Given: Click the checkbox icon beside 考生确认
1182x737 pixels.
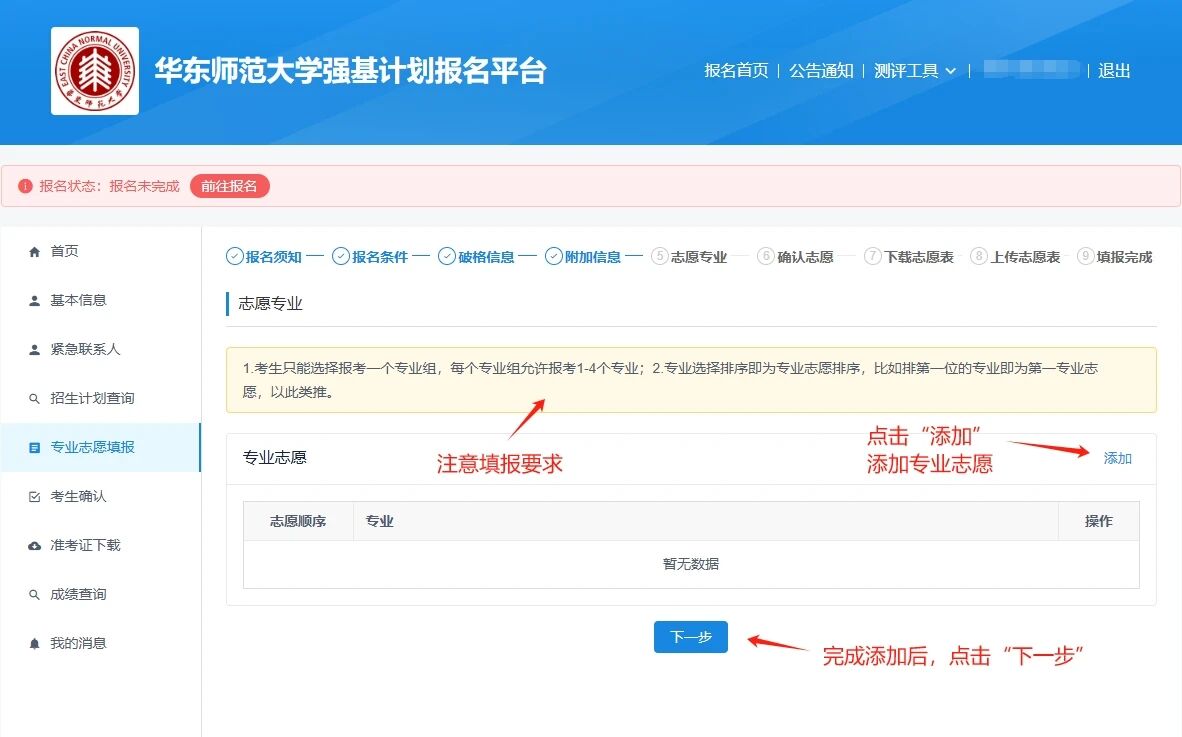Looking at the screenshot, I should (x=35, y=497).
